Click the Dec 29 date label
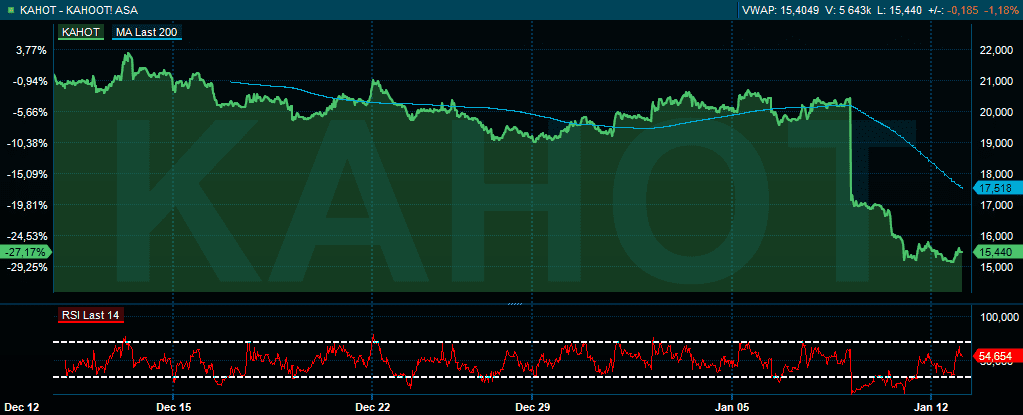 (533, 407)
